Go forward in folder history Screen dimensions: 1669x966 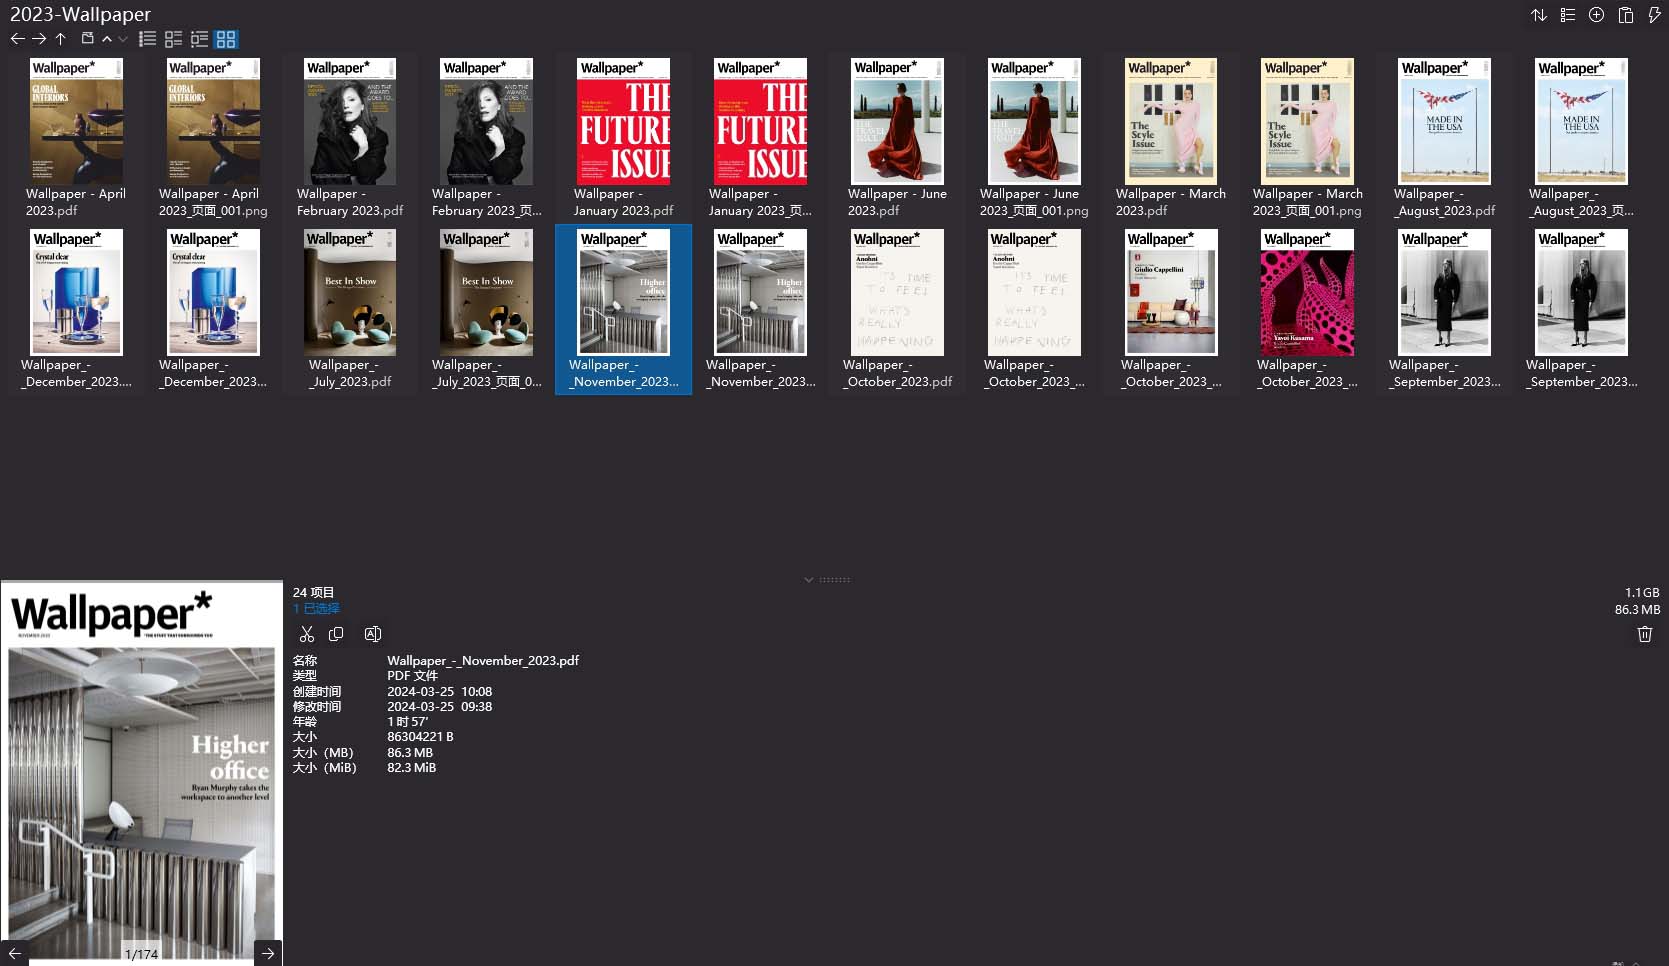pyautogui.click(x=39, y=39)
